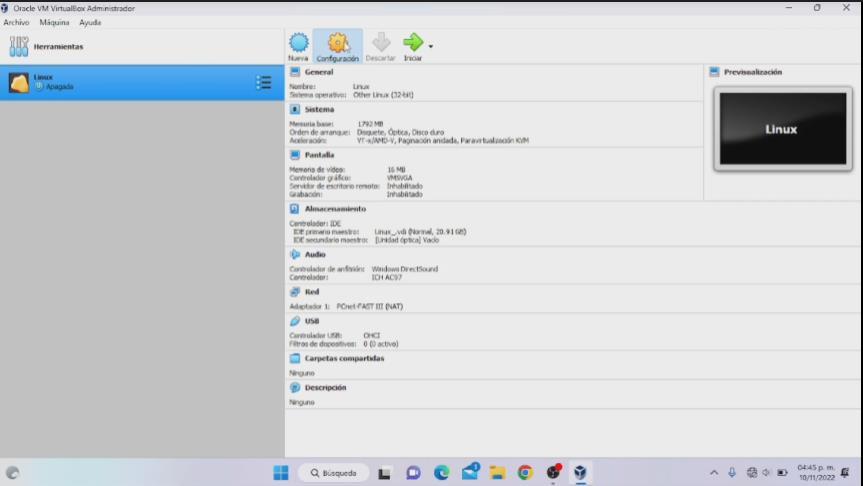863x486 pixels.
Task: Click the Almacenamiento section heading
Action: [335, 209]
